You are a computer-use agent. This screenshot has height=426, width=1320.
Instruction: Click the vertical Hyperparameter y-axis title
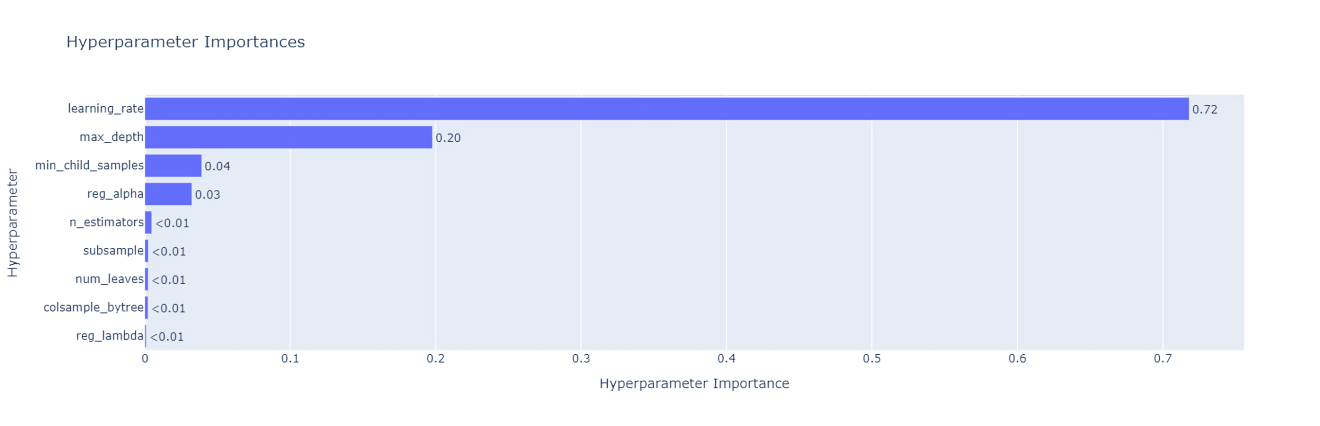pos(14,222)
